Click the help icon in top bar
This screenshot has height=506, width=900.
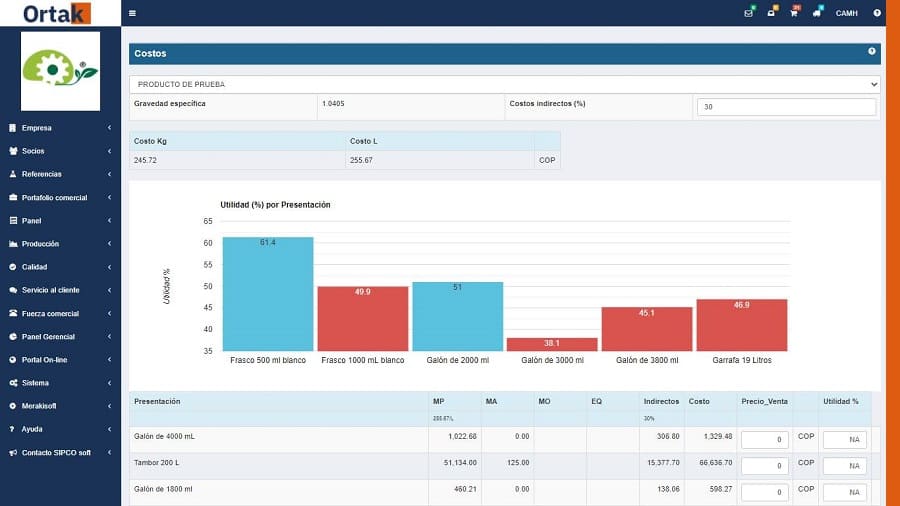(877, 13)
